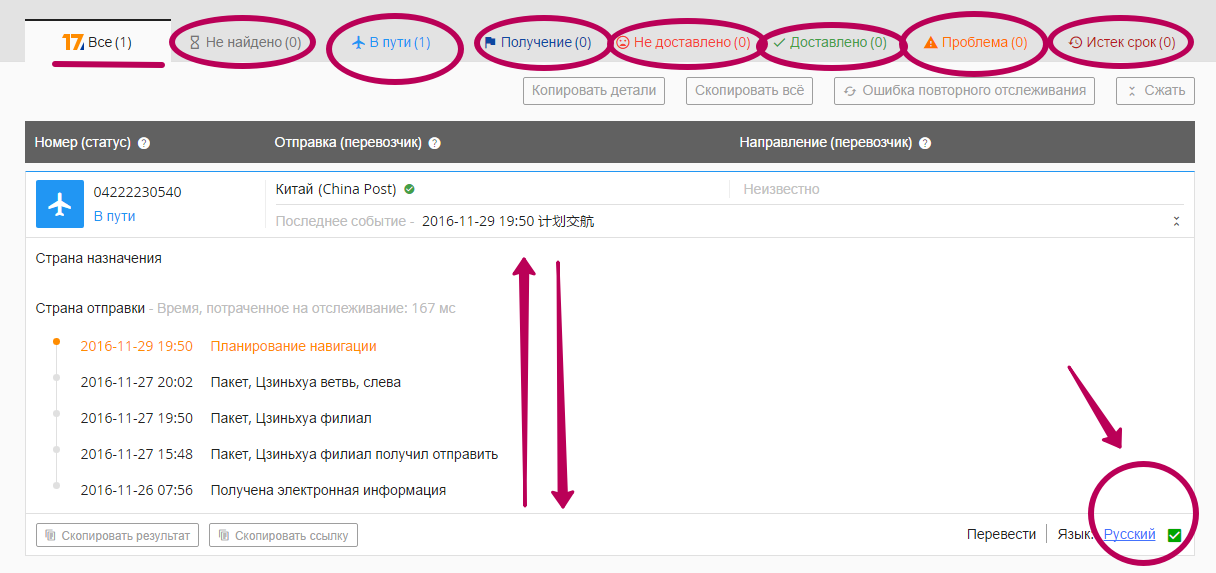This screenshot has height=573, width=1216.
Task: Click the 'Копировать детали' button
Action: click(594, 90)
